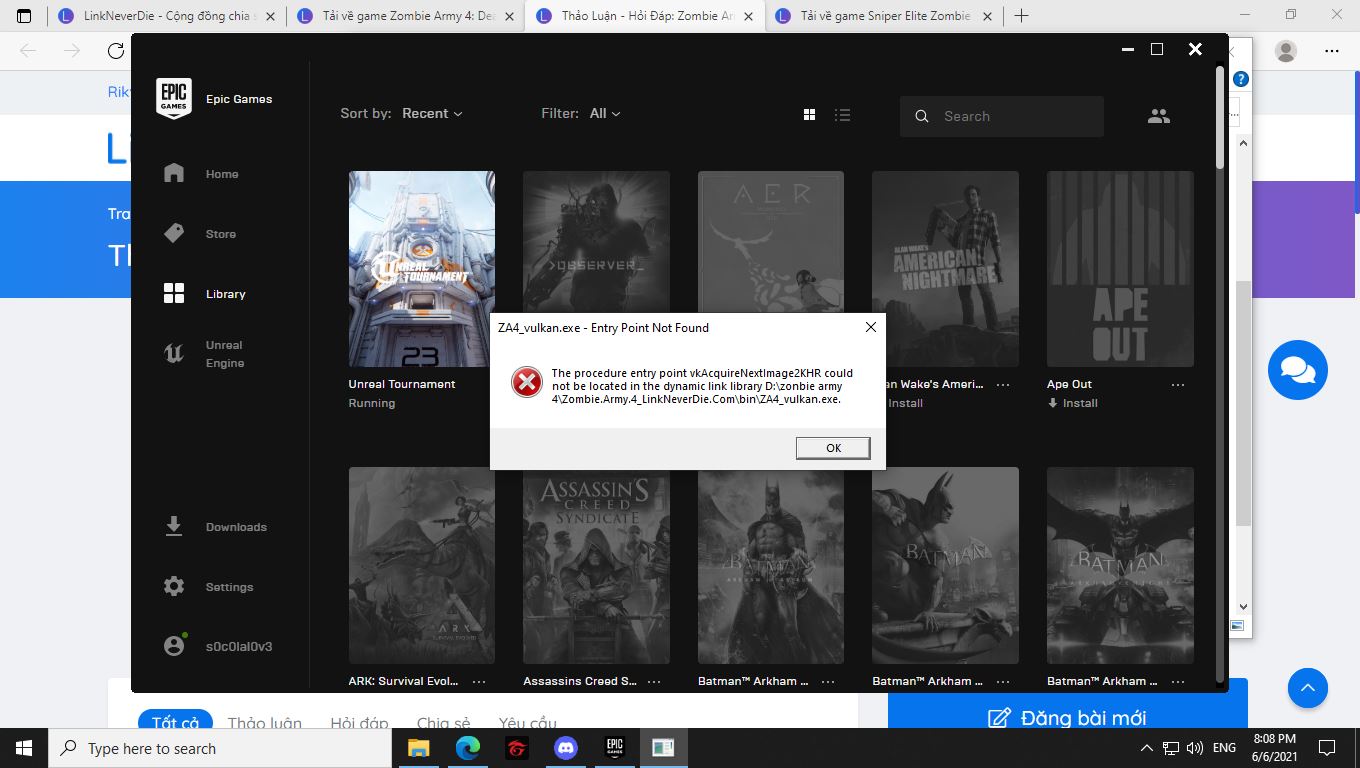Image resolution: width=1360 pixels, height=768 pixels.
Task: Click the library Search field
Action: click(x=1010, y=116)
